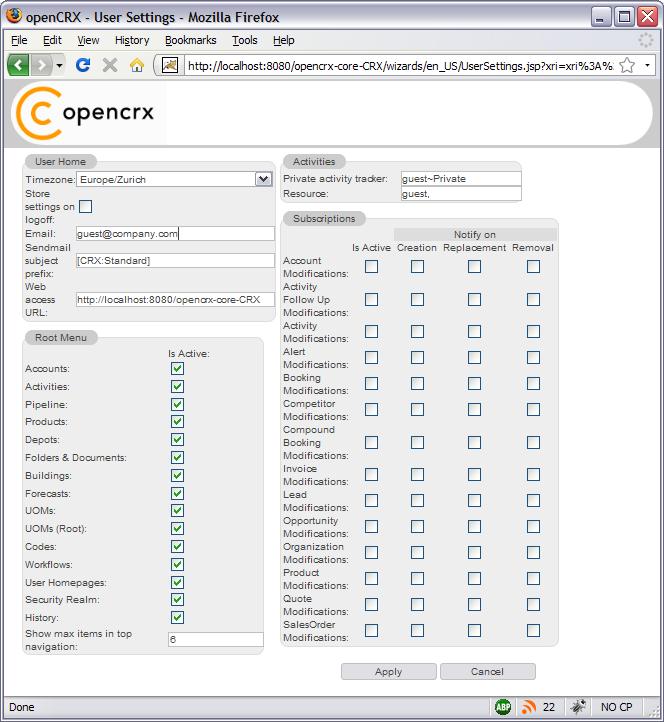Check Activity Follow Up Modifications Creation checkbox

pyautogui.click(x=417, y=299)
